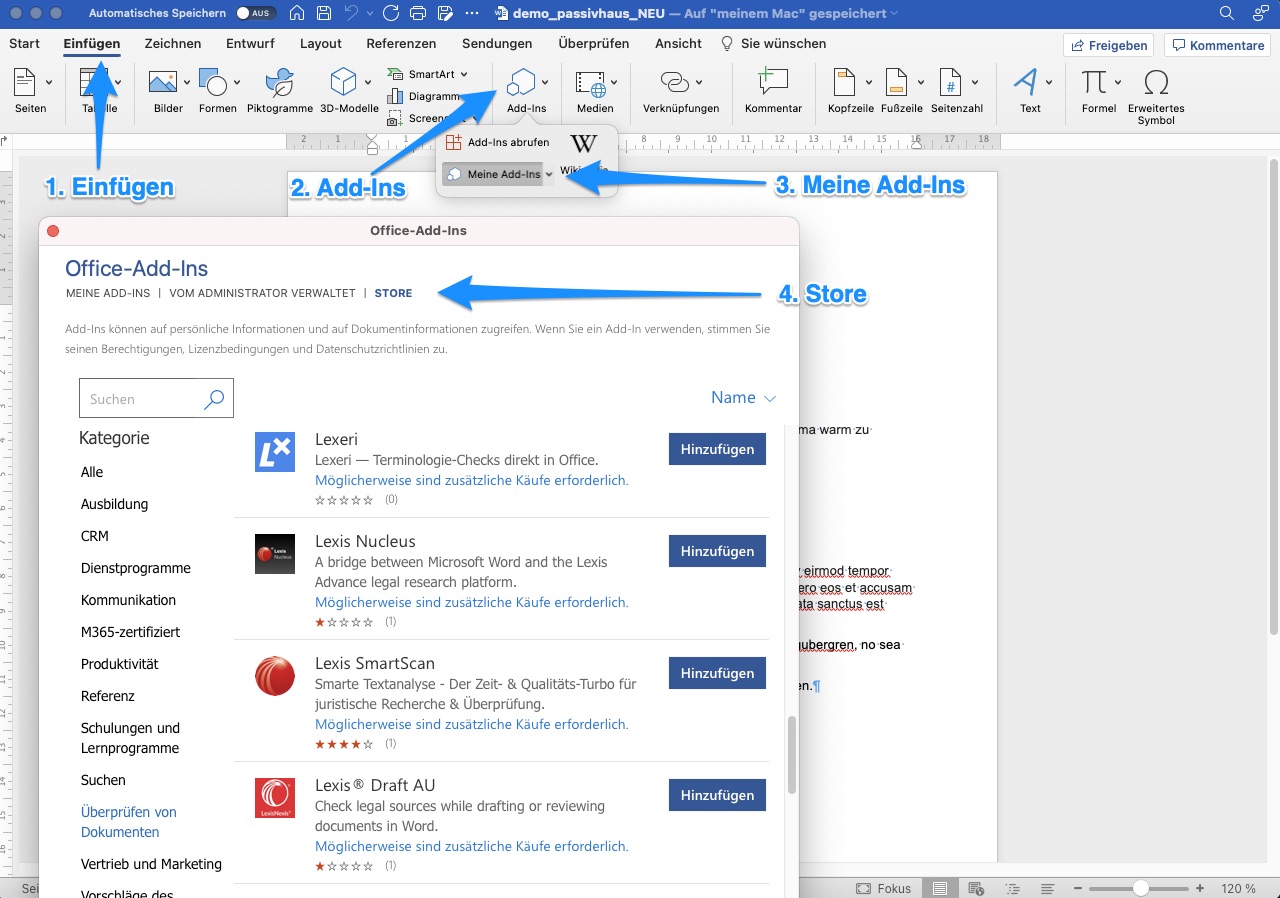Insert Piktogramme icons
1280x898 pixels.
279,82
